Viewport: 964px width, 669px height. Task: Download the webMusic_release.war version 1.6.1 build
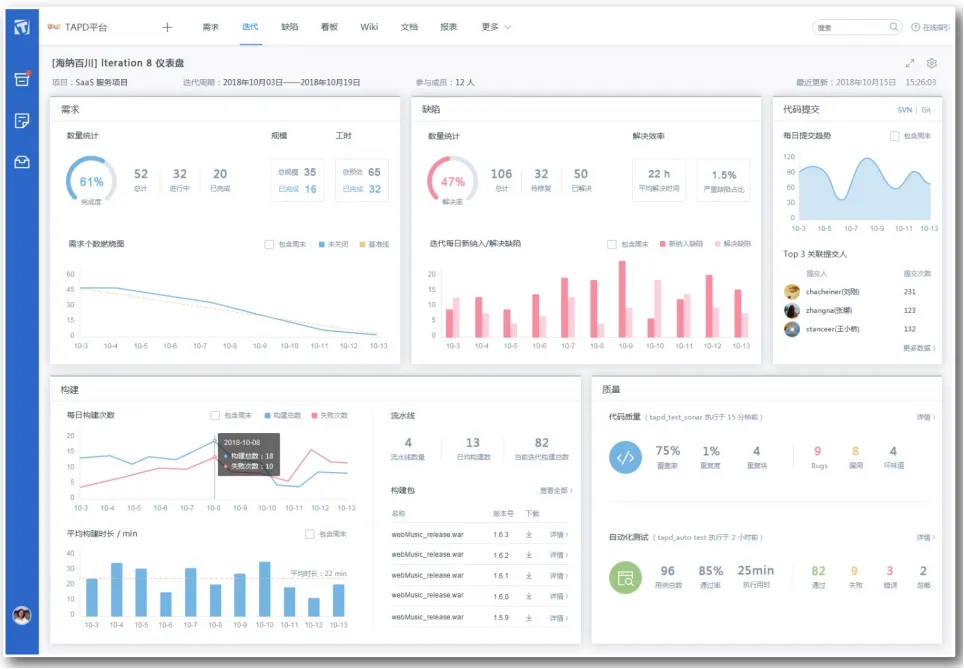[x=529, y=576]
